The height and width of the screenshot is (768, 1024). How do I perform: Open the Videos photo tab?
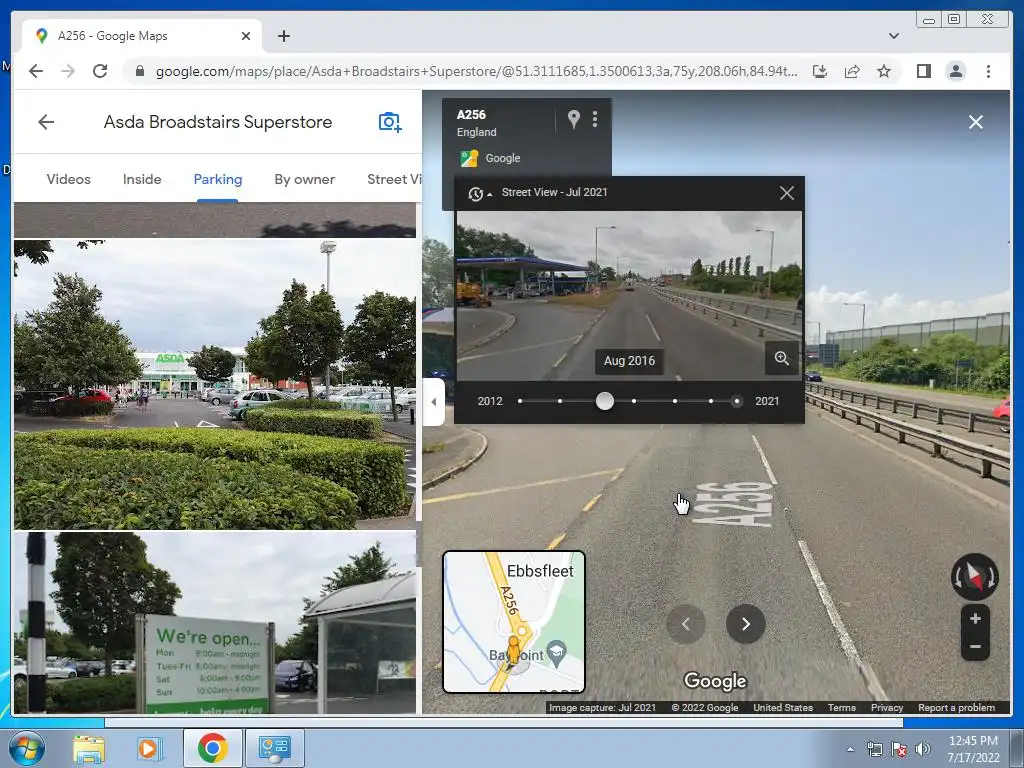69,179
